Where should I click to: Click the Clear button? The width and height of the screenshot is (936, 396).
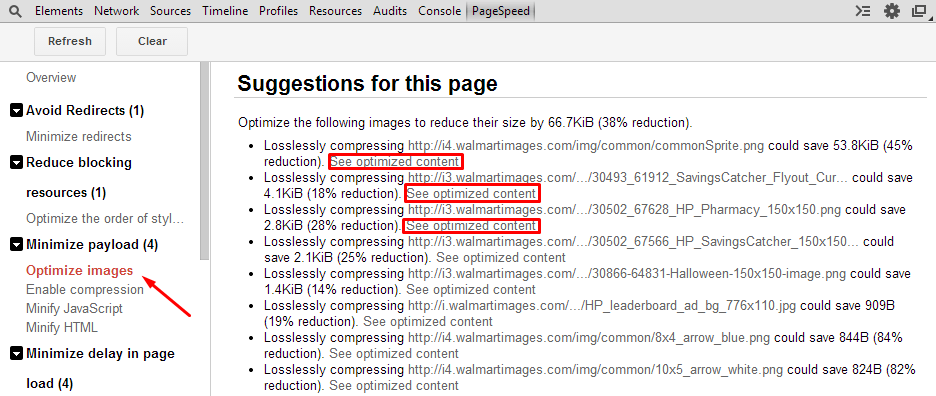(x=152, y=41)
